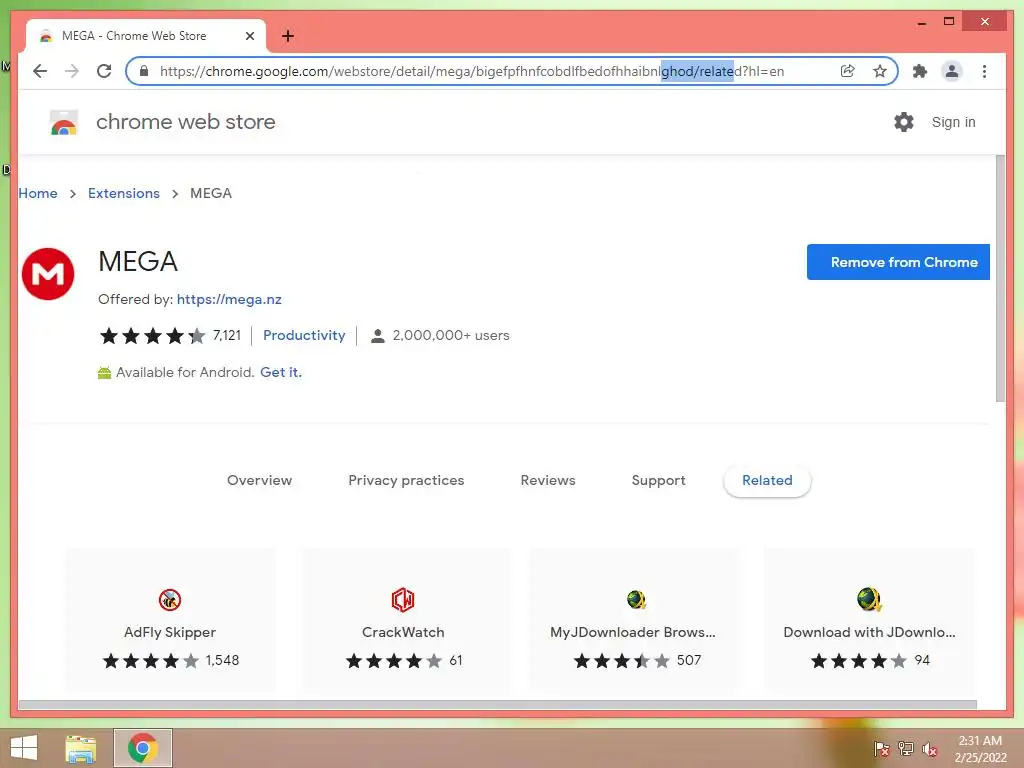The height and width of the screenshot is (768, 1024).
Task: Open the MyJDownloader Brows... extension title
Action: [x=633, y=632]
